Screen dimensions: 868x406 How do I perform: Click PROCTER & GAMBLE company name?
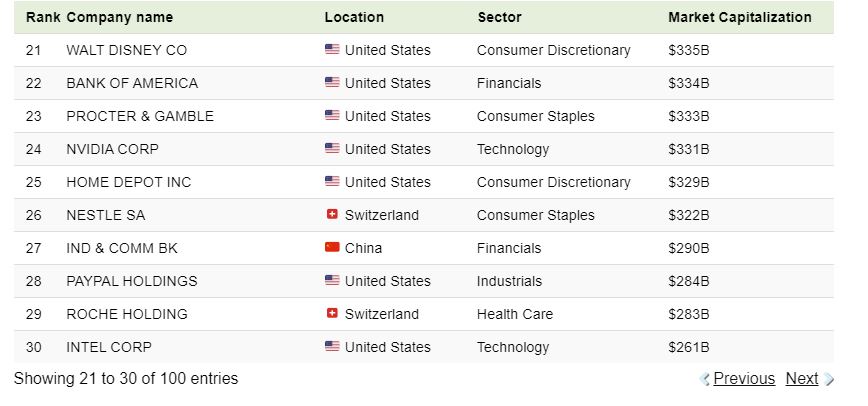(x=140, y=116)
